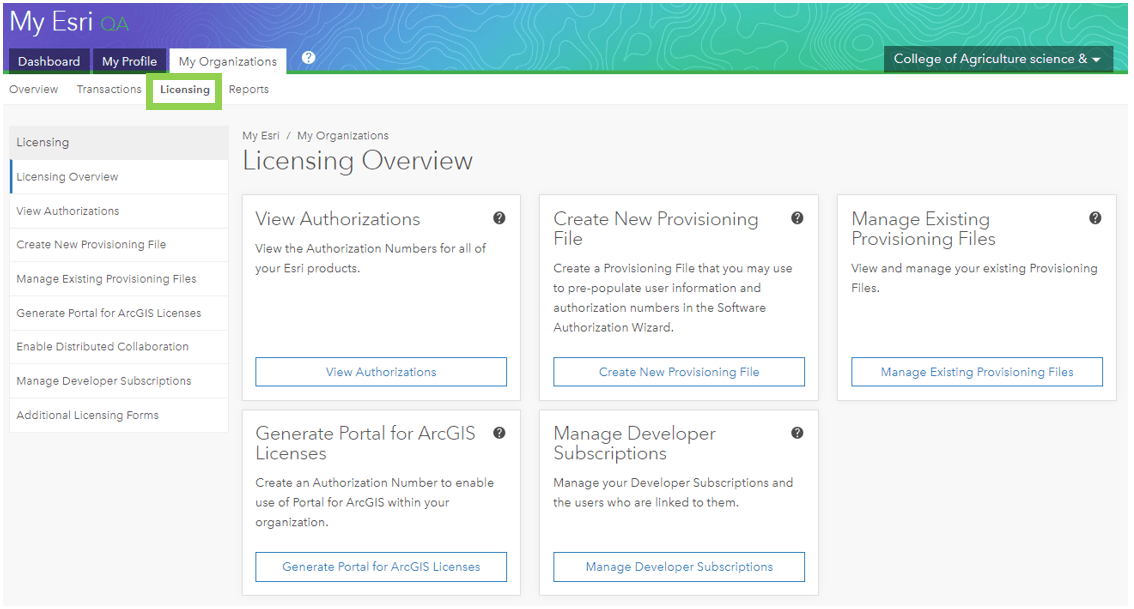Select the Reports sub-tab
1134x609 pixels.
click(248, 89)
